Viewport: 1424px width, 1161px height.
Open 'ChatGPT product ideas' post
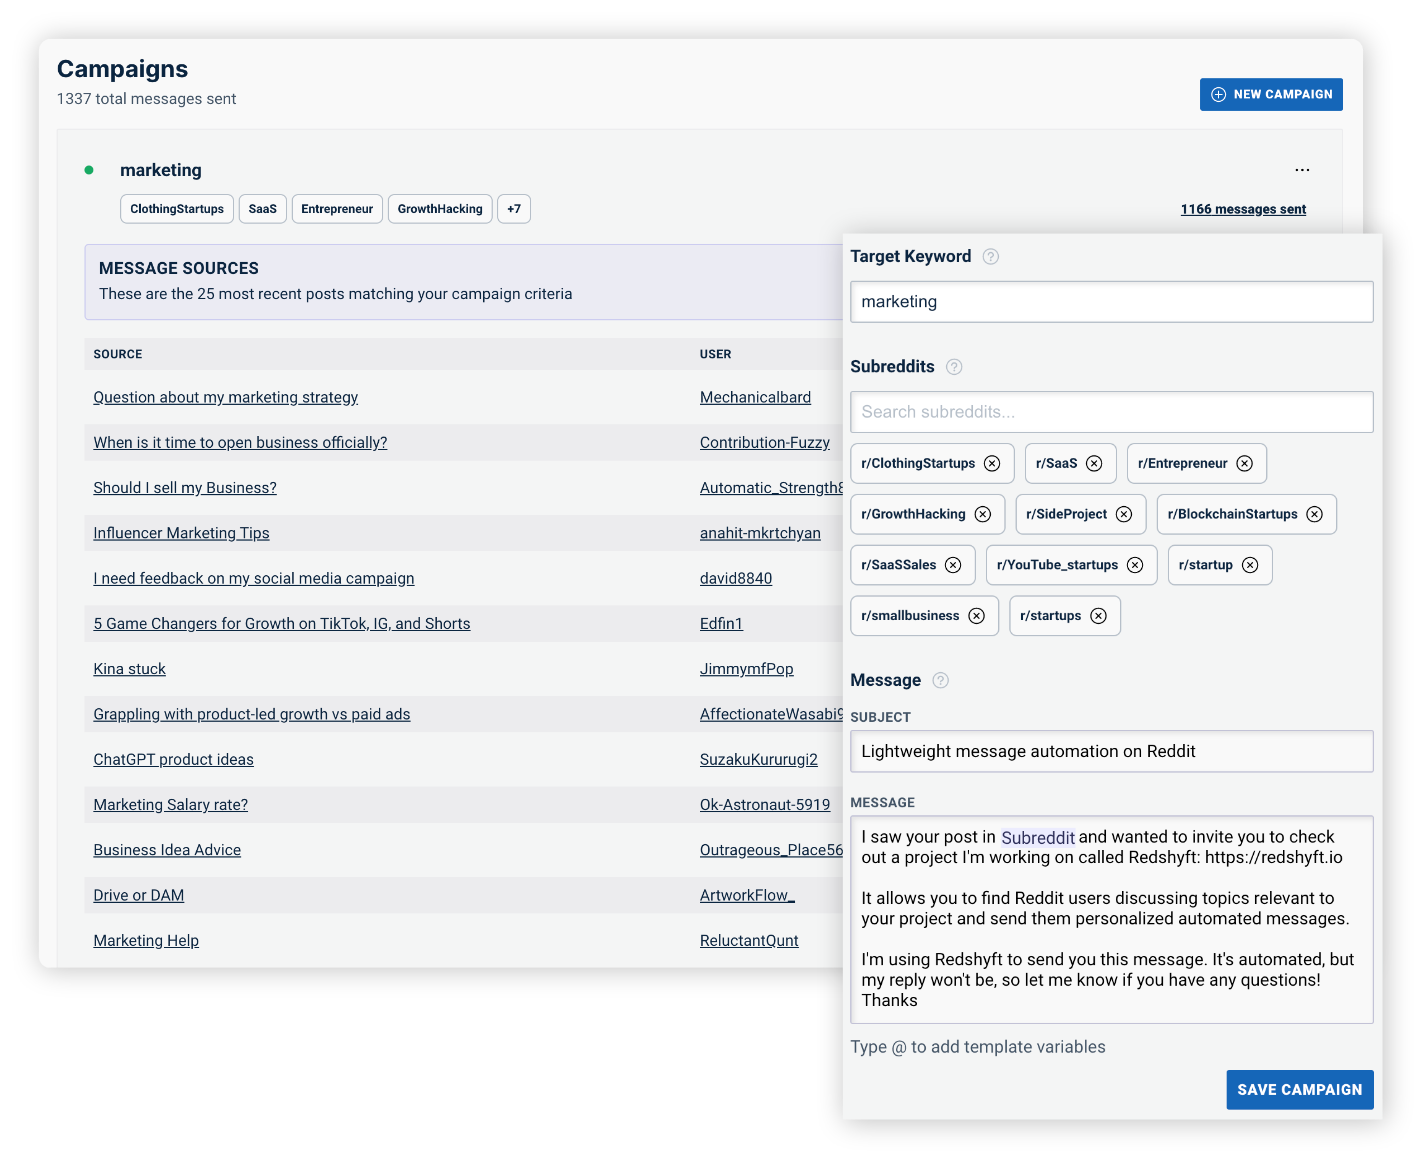tap(174, 759)
